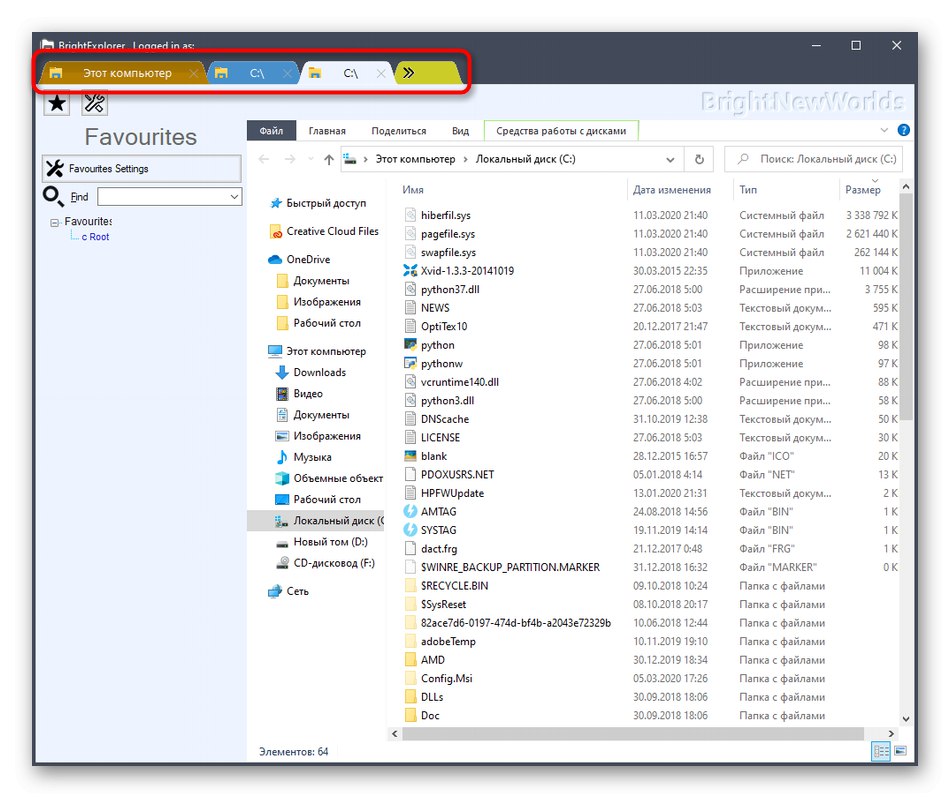The image size is (950, 798).
Task: Click the overflow tabs double-arrow icon
Action: pyautogui.click(x=409, y=73)
